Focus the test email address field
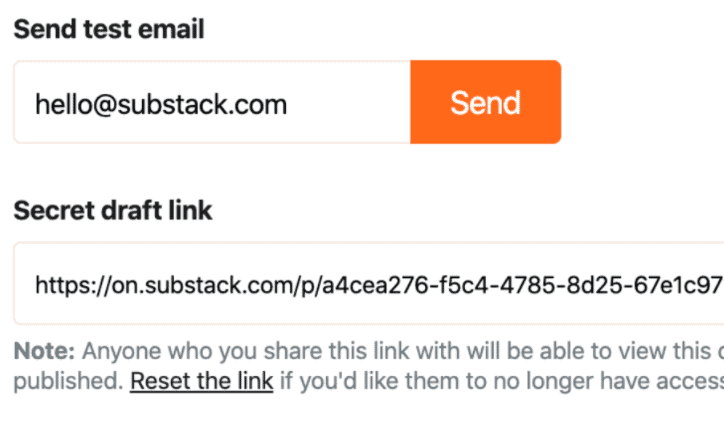 (212, 102)
